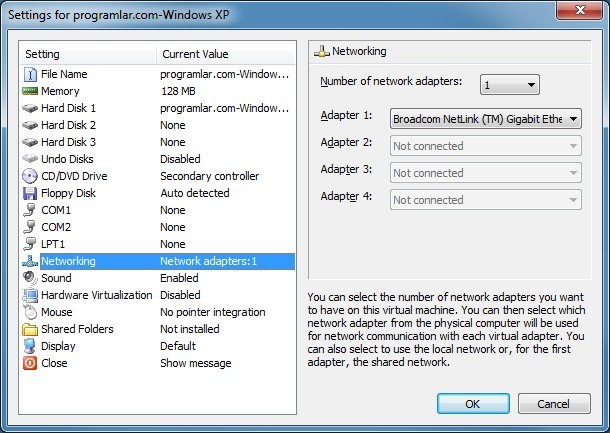Select the Mouse setting label
Screen dimensions: 610x433
coord(56,312)
